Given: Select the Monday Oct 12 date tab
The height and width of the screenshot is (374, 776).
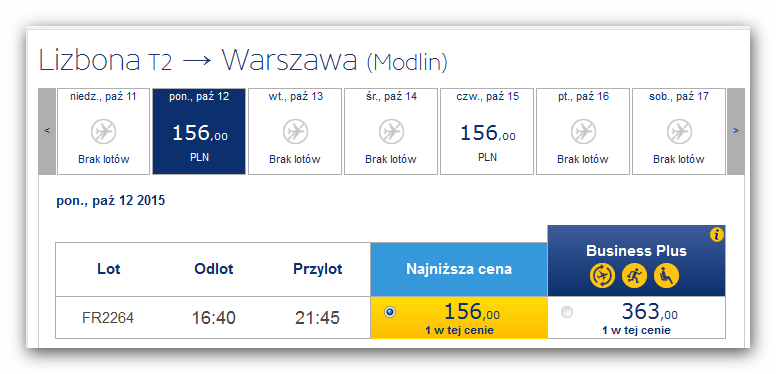Looking at the screenshot, I should tap(199, 131).
